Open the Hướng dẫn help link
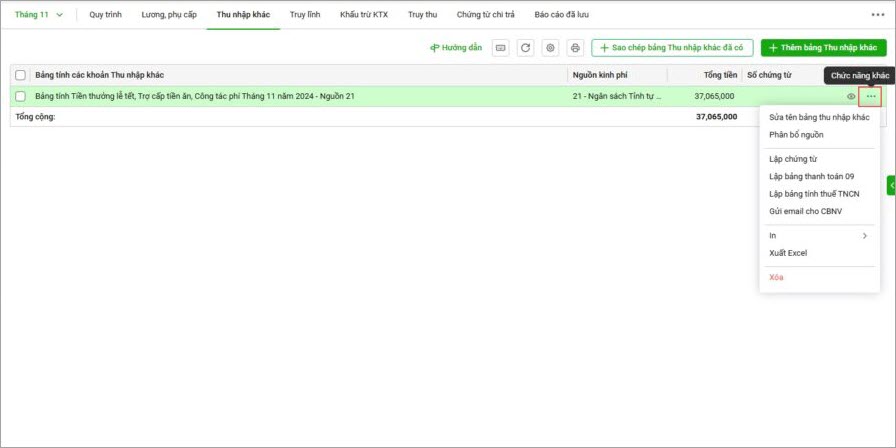896x448 pixels. click(456, 48)
